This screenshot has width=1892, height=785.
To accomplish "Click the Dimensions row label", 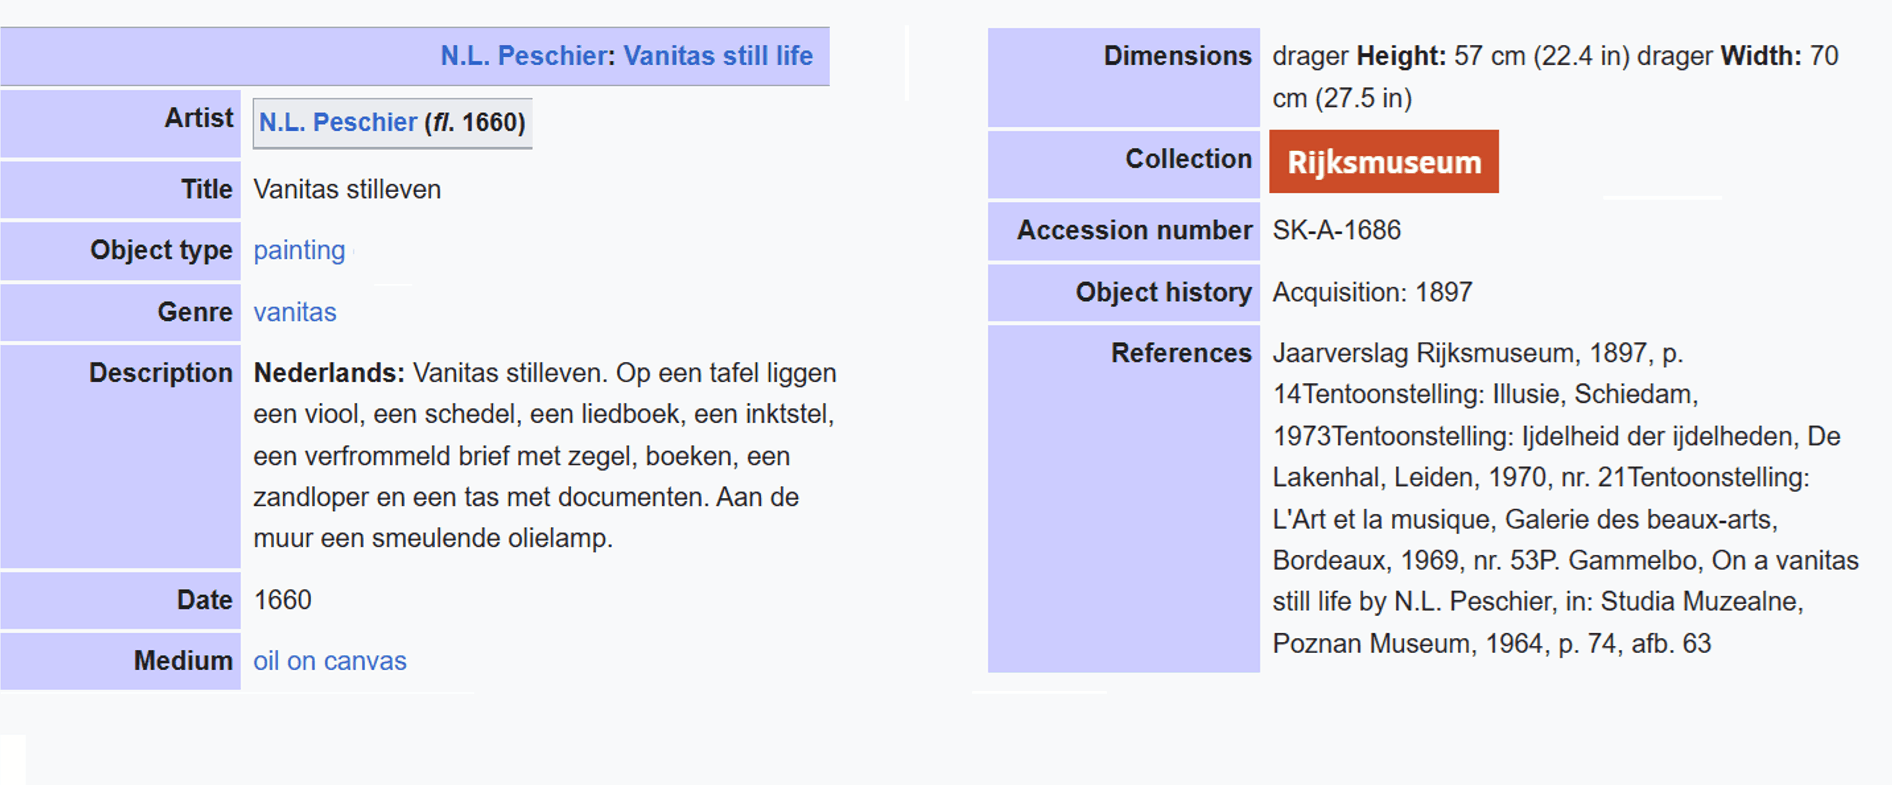I will [x=1177, y=56].
